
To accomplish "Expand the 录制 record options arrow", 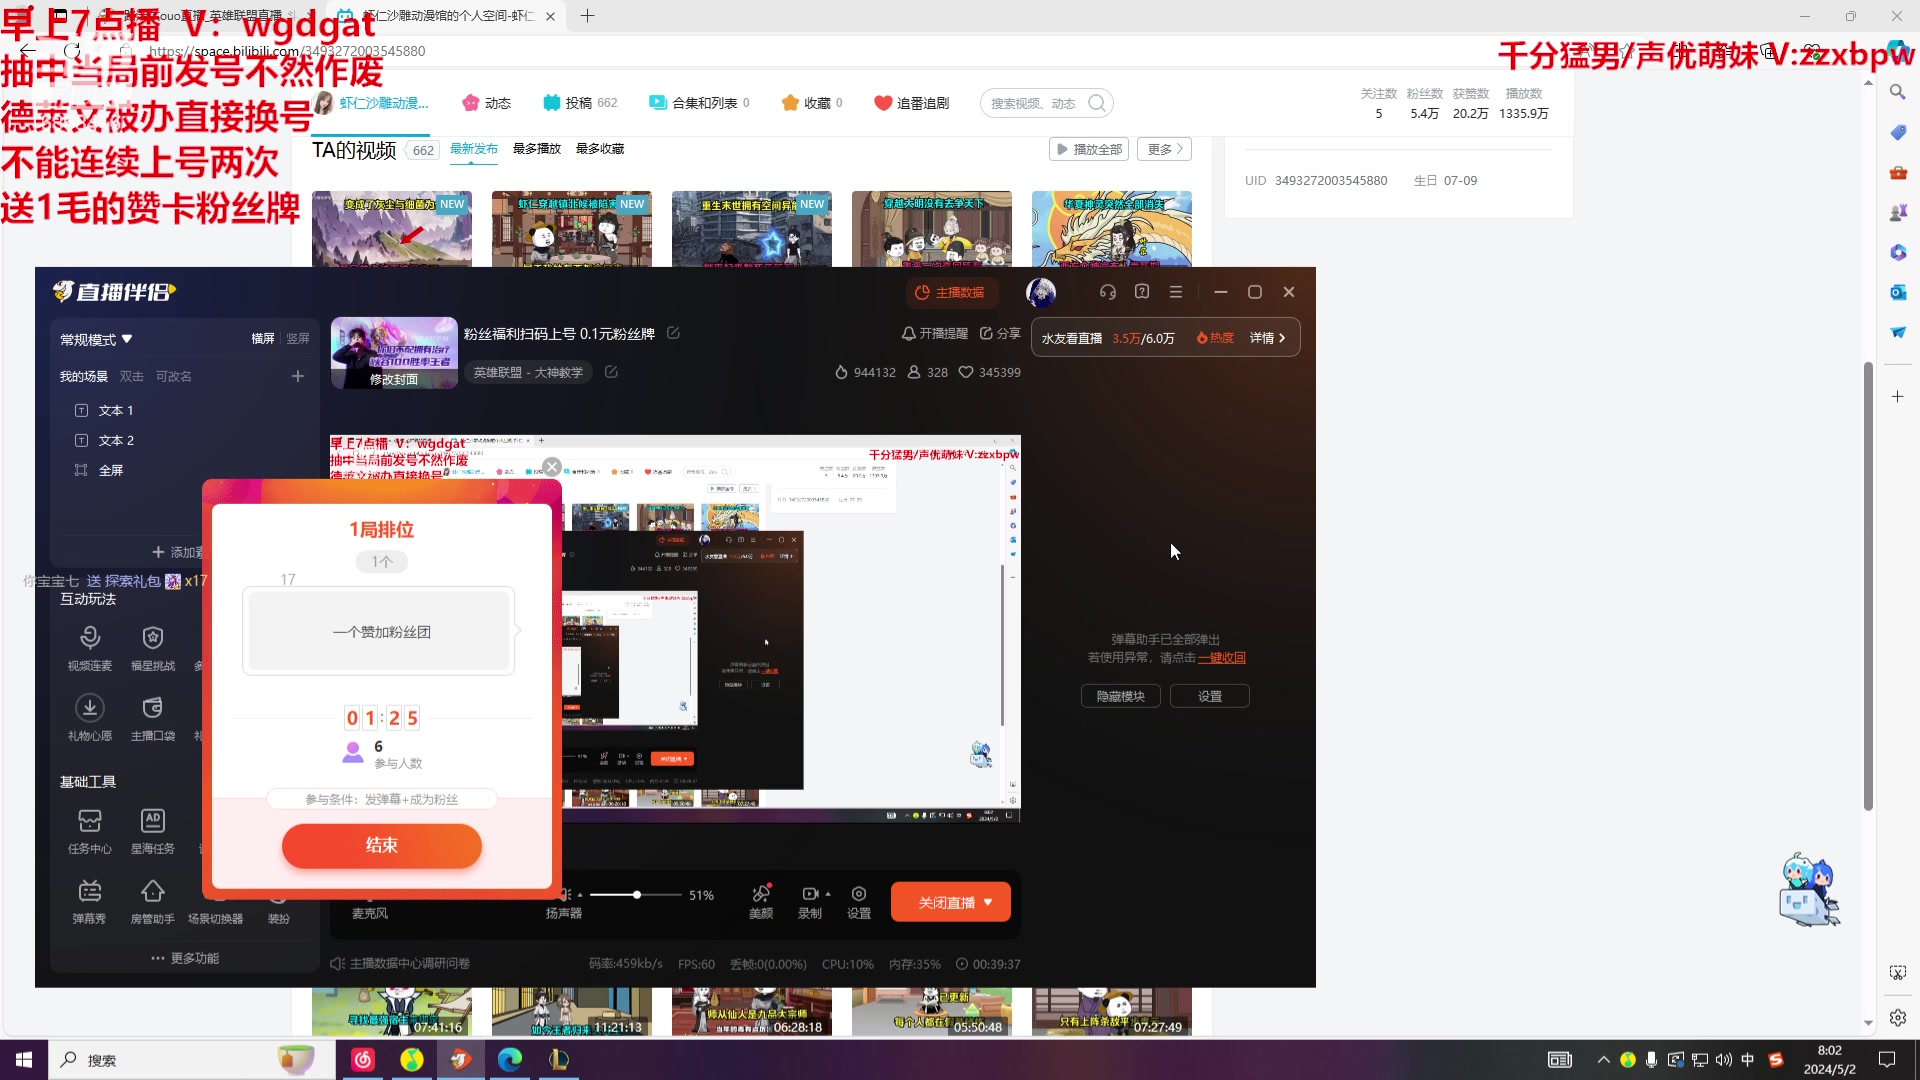I will point(828,894).
